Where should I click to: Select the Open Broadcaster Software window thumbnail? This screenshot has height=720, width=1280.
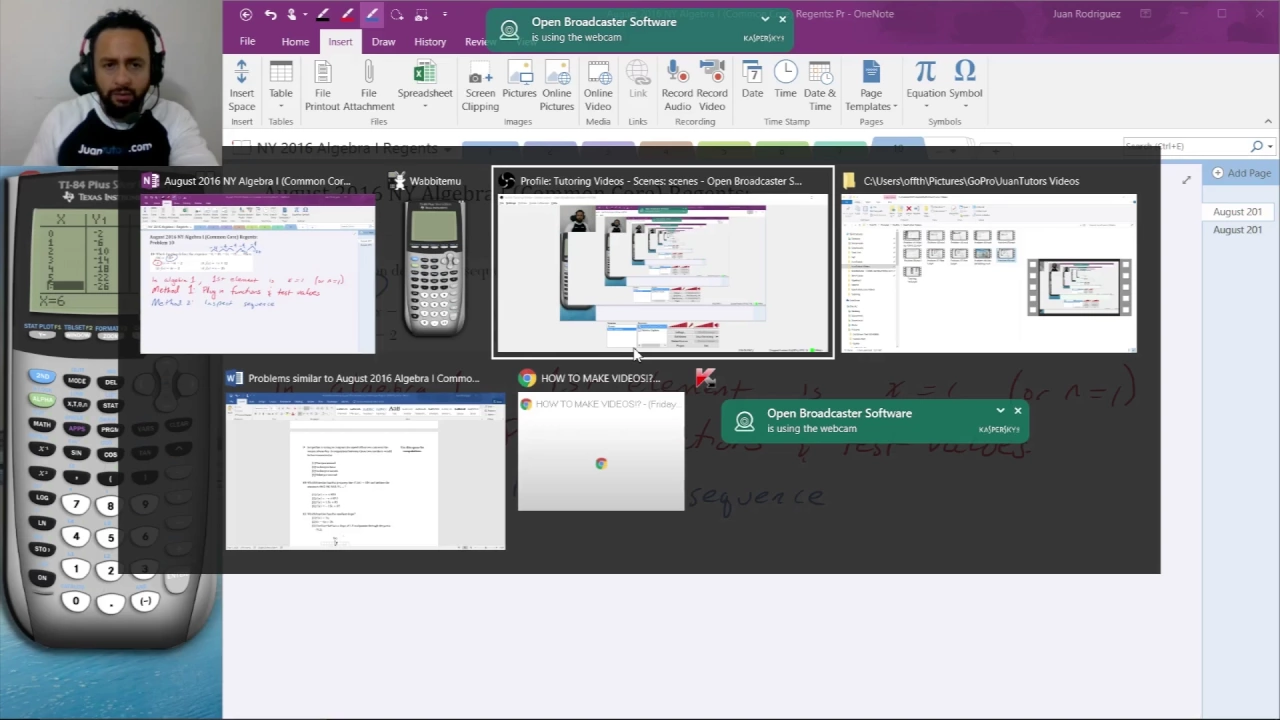(662, 263)
